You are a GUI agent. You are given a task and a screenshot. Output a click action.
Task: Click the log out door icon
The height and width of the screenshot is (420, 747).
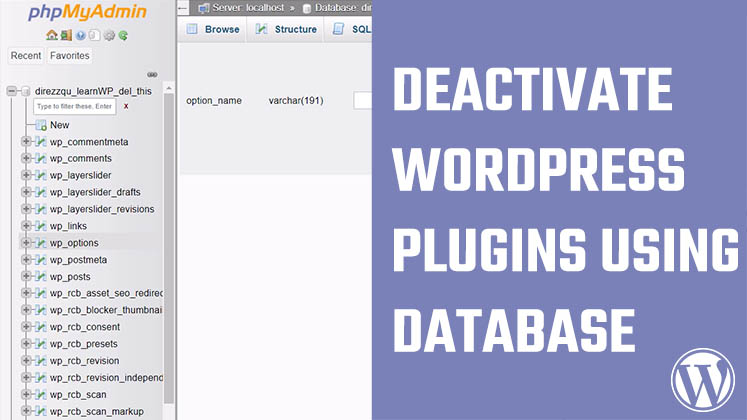click(x=66, y=35)
